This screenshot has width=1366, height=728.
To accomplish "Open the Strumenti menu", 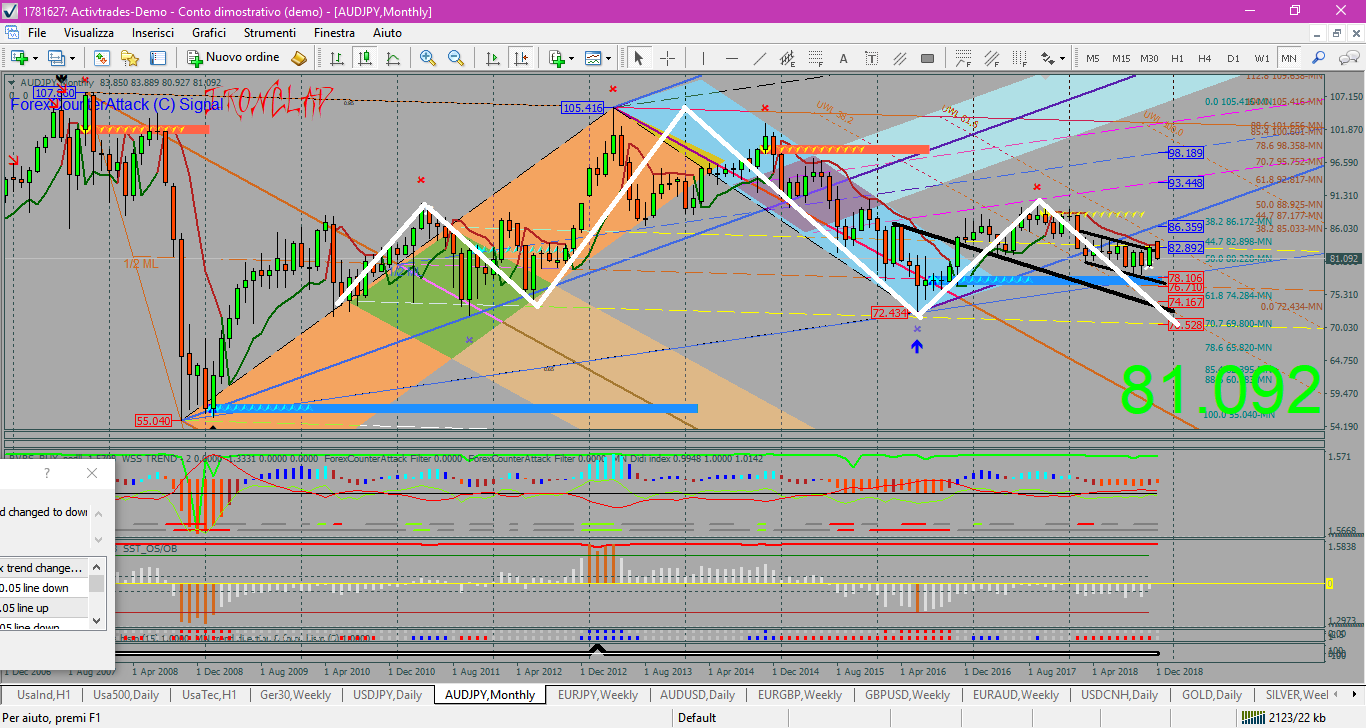I will 270,33.
